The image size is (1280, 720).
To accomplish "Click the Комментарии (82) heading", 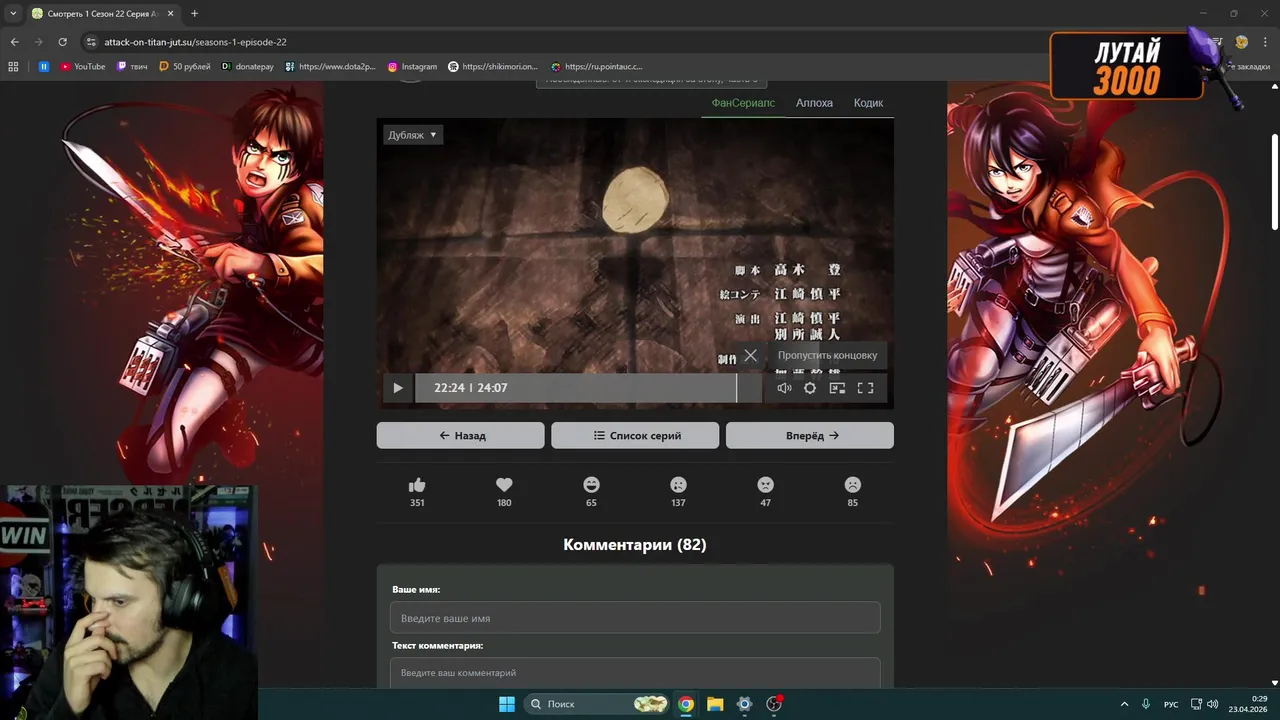I will pos(635,544).
